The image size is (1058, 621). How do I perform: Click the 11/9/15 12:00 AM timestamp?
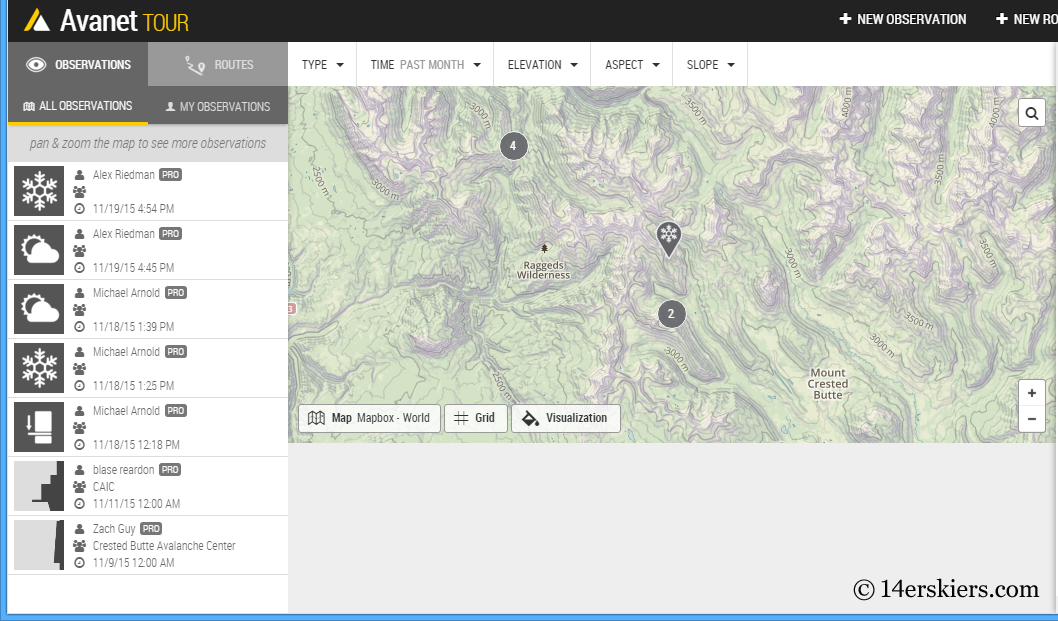[134, 563]
